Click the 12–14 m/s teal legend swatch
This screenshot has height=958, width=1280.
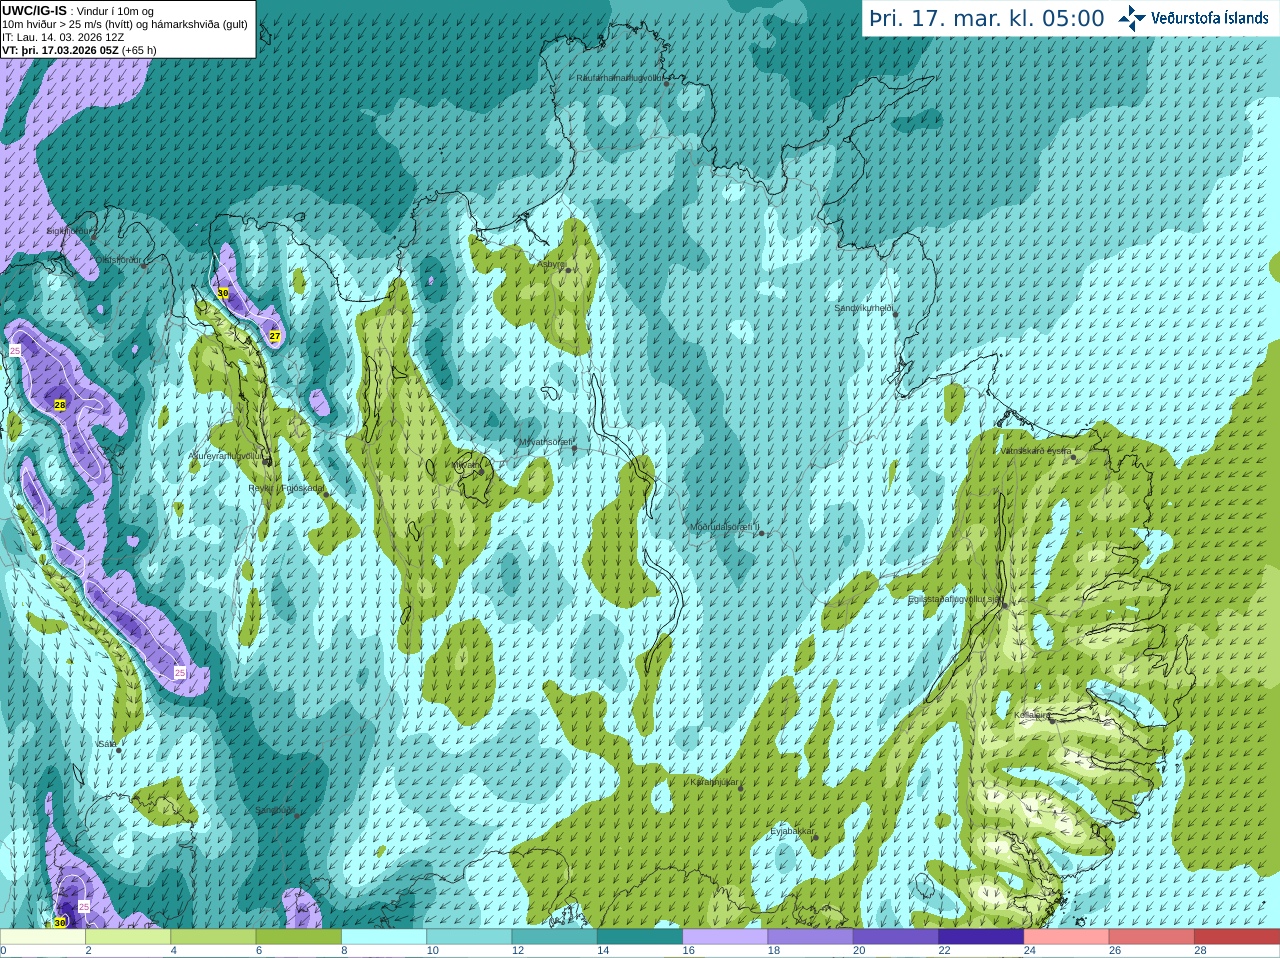pyautogui.click(x=555, y=937)
